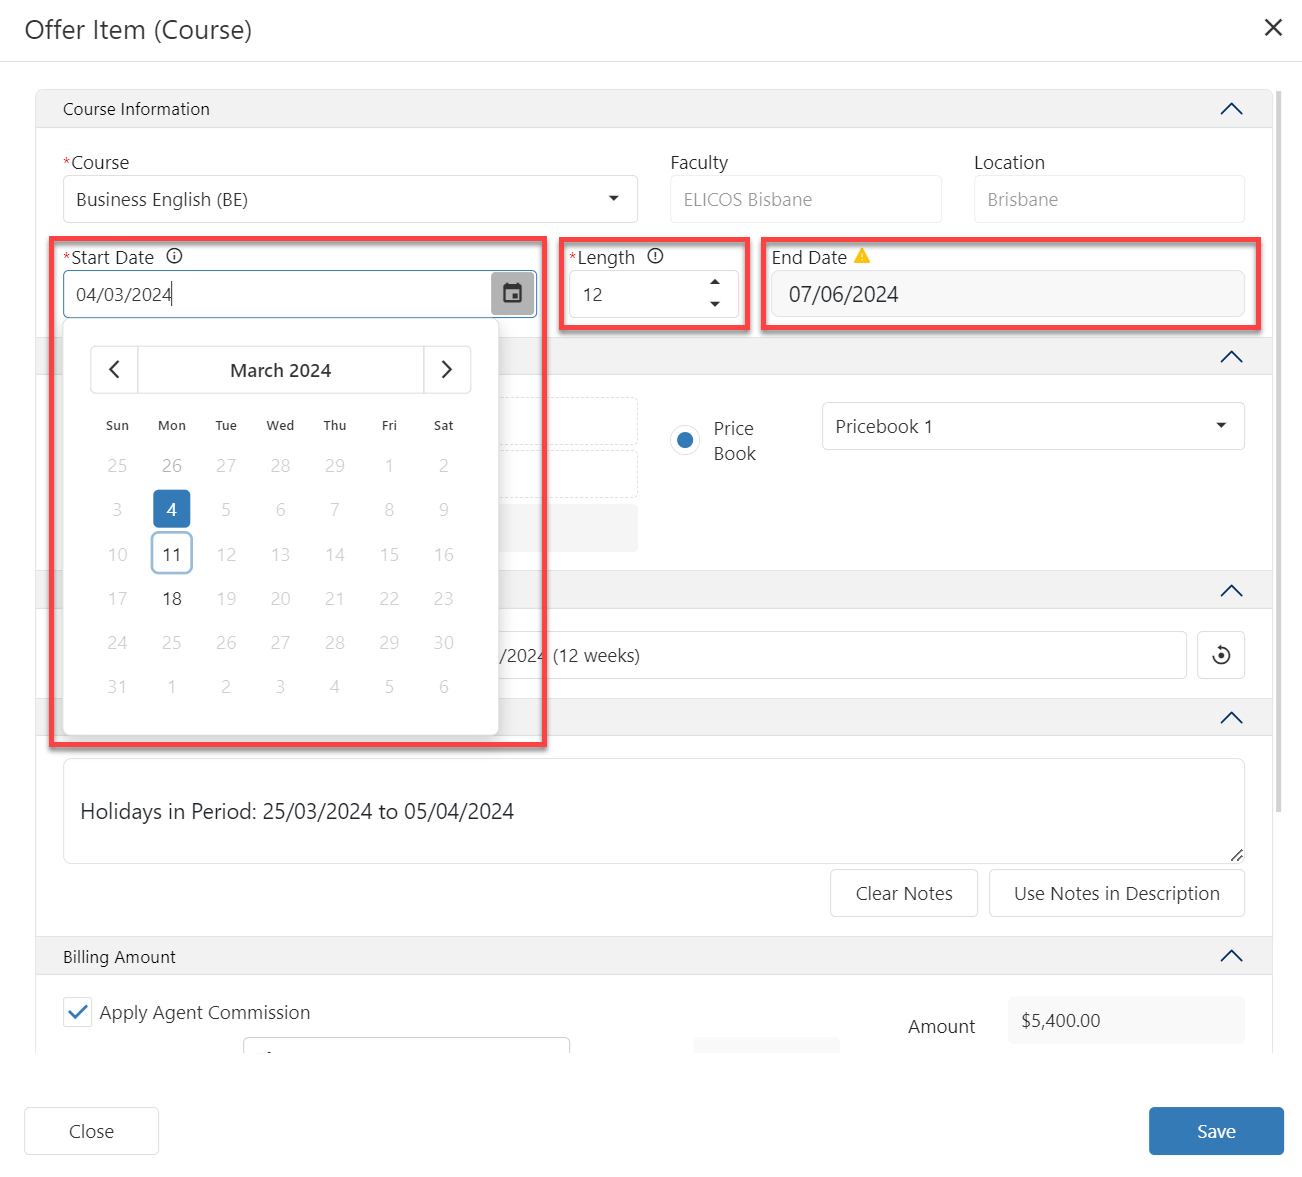Increase the Length value with up arrow

point(715,283)
